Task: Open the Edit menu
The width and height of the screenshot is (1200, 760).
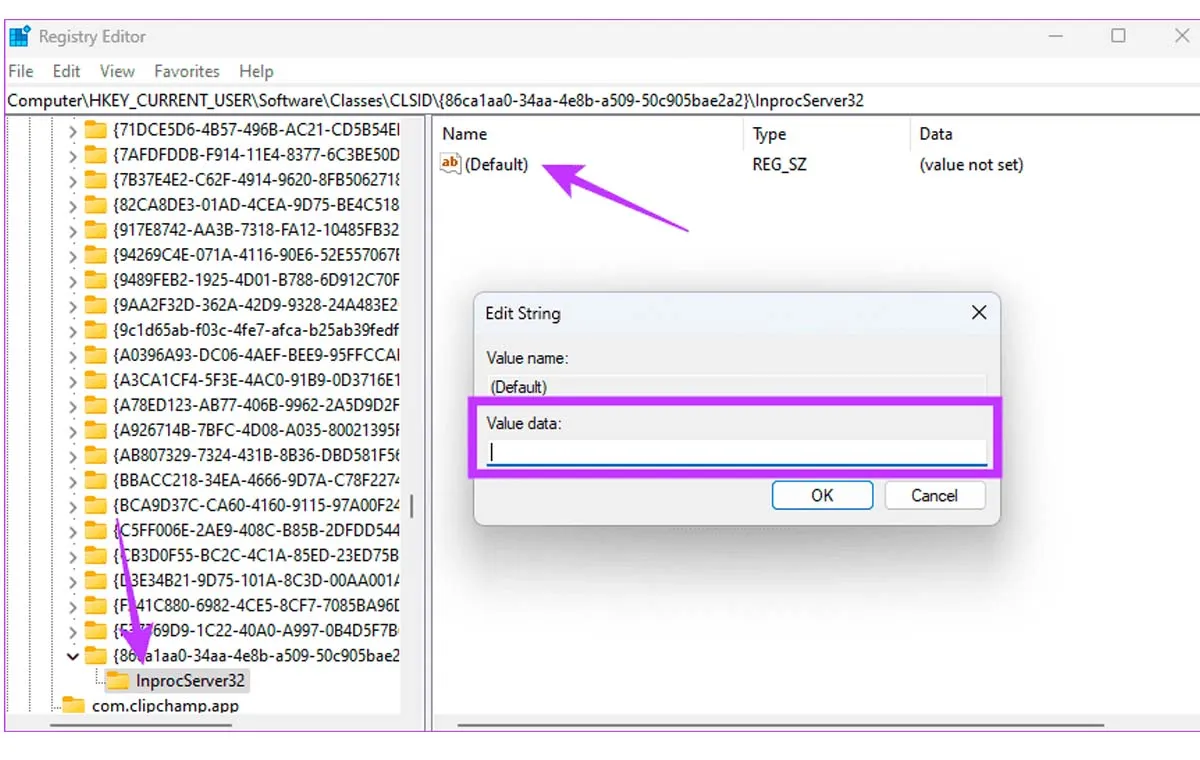Action: [x=67, y=71]
